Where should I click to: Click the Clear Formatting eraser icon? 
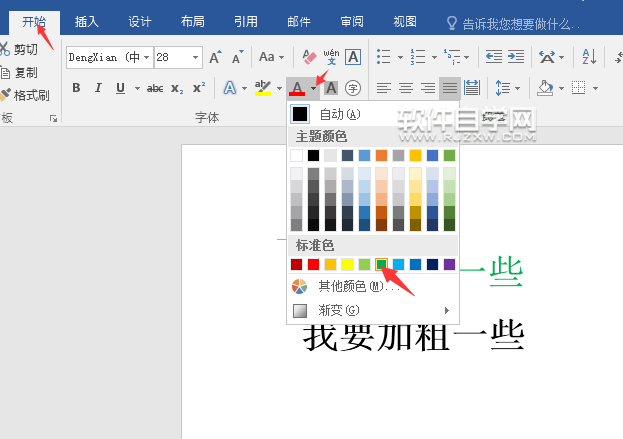[x=309, y=57]
